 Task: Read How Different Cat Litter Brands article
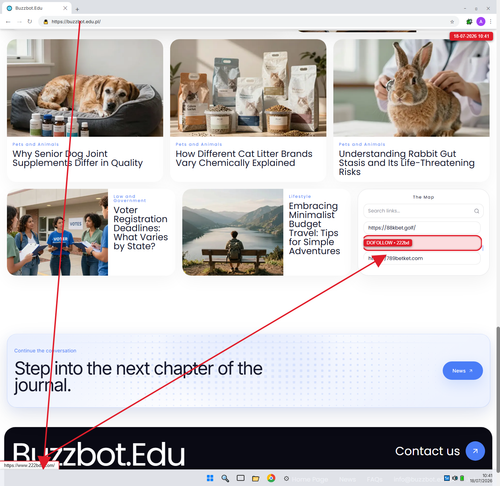coord(244,158)
